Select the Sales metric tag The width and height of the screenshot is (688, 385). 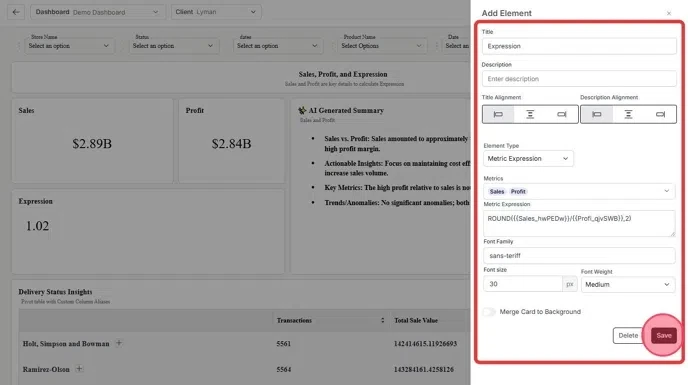point(497,191)
